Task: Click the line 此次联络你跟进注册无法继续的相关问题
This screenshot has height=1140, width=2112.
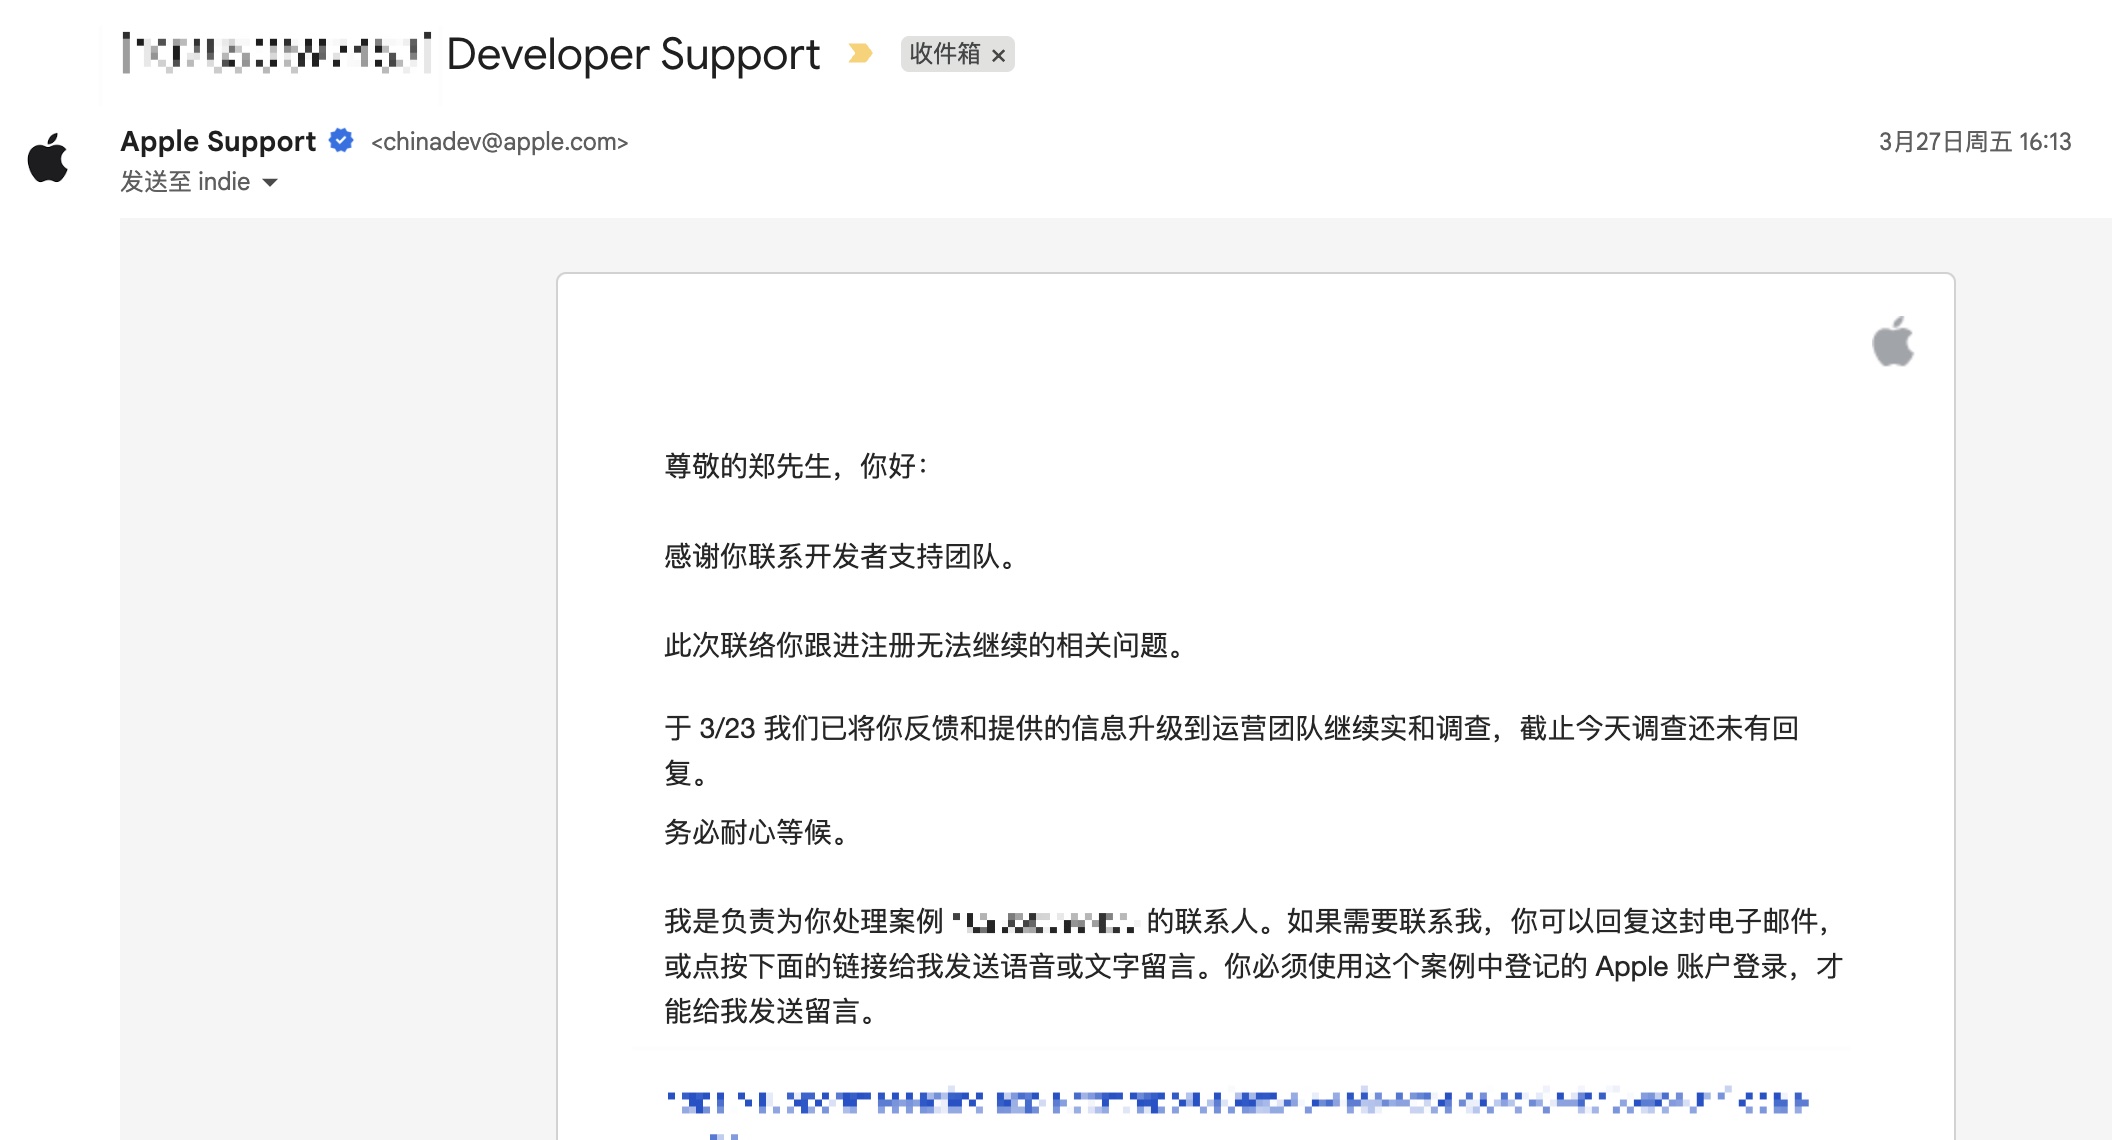Action: [x=925, y=646]
